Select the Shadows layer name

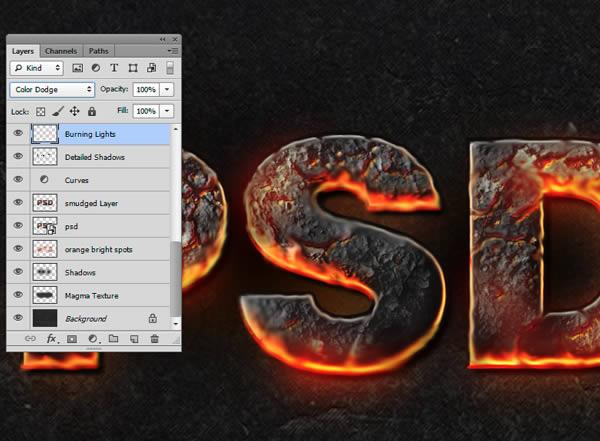80,273
